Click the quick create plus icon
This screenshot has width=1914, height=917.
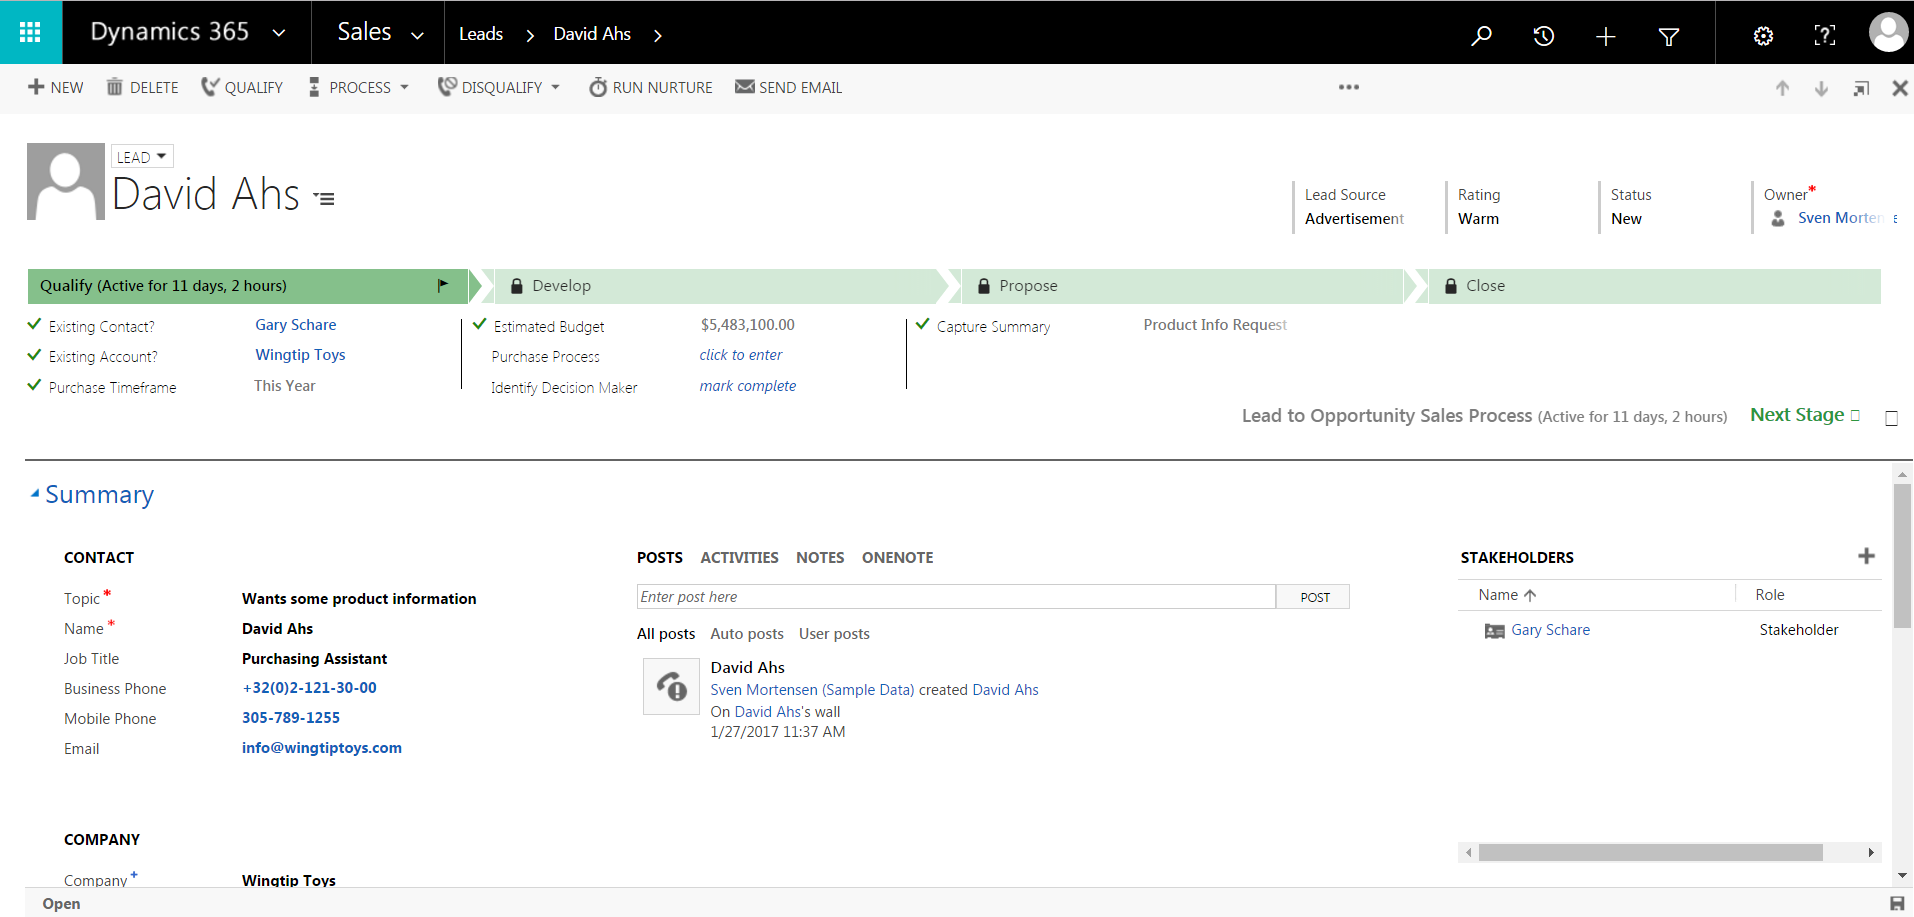coord(1605,36)
